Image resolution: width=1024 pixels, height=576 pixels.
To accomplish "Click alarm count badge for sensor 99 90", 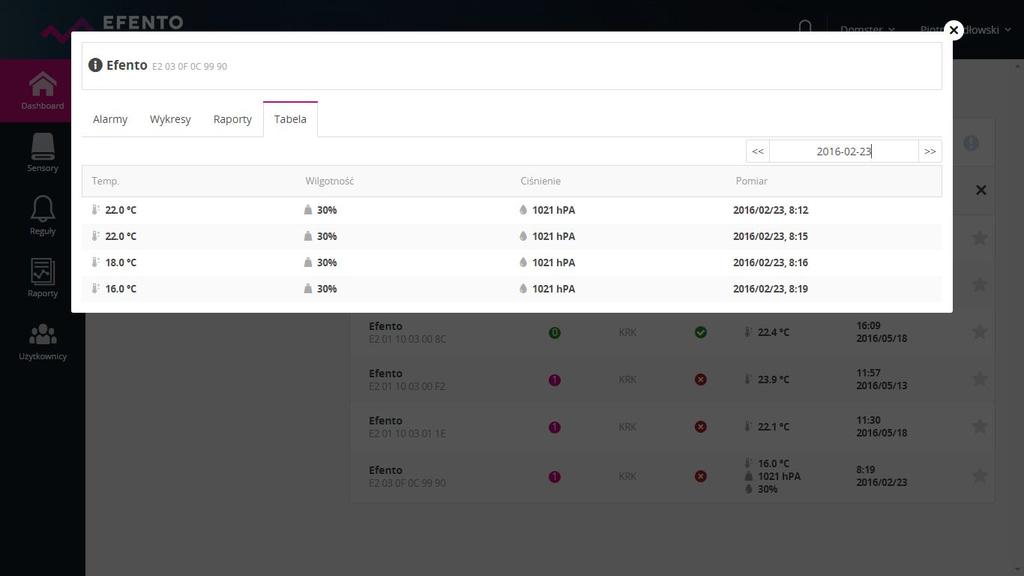I will [554, 477].
